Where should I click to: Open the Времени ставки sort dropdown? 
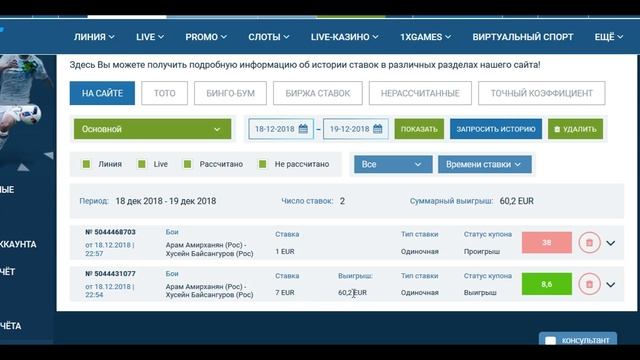[484, 164]
